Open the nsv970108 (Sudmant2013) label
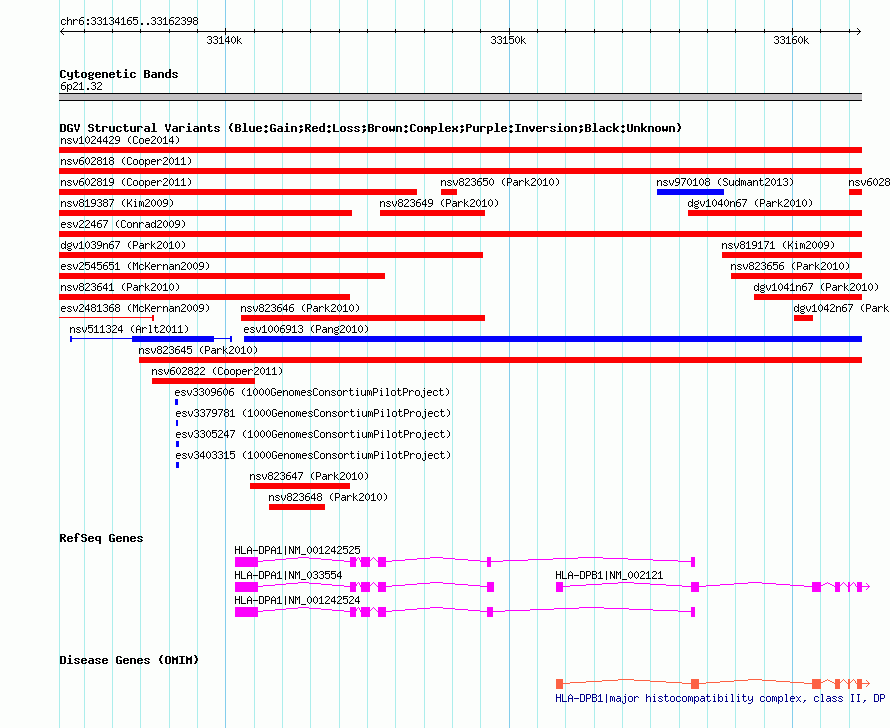Image resolution: width=890 pixels, height=728 pixels. (x=725, y=182)
